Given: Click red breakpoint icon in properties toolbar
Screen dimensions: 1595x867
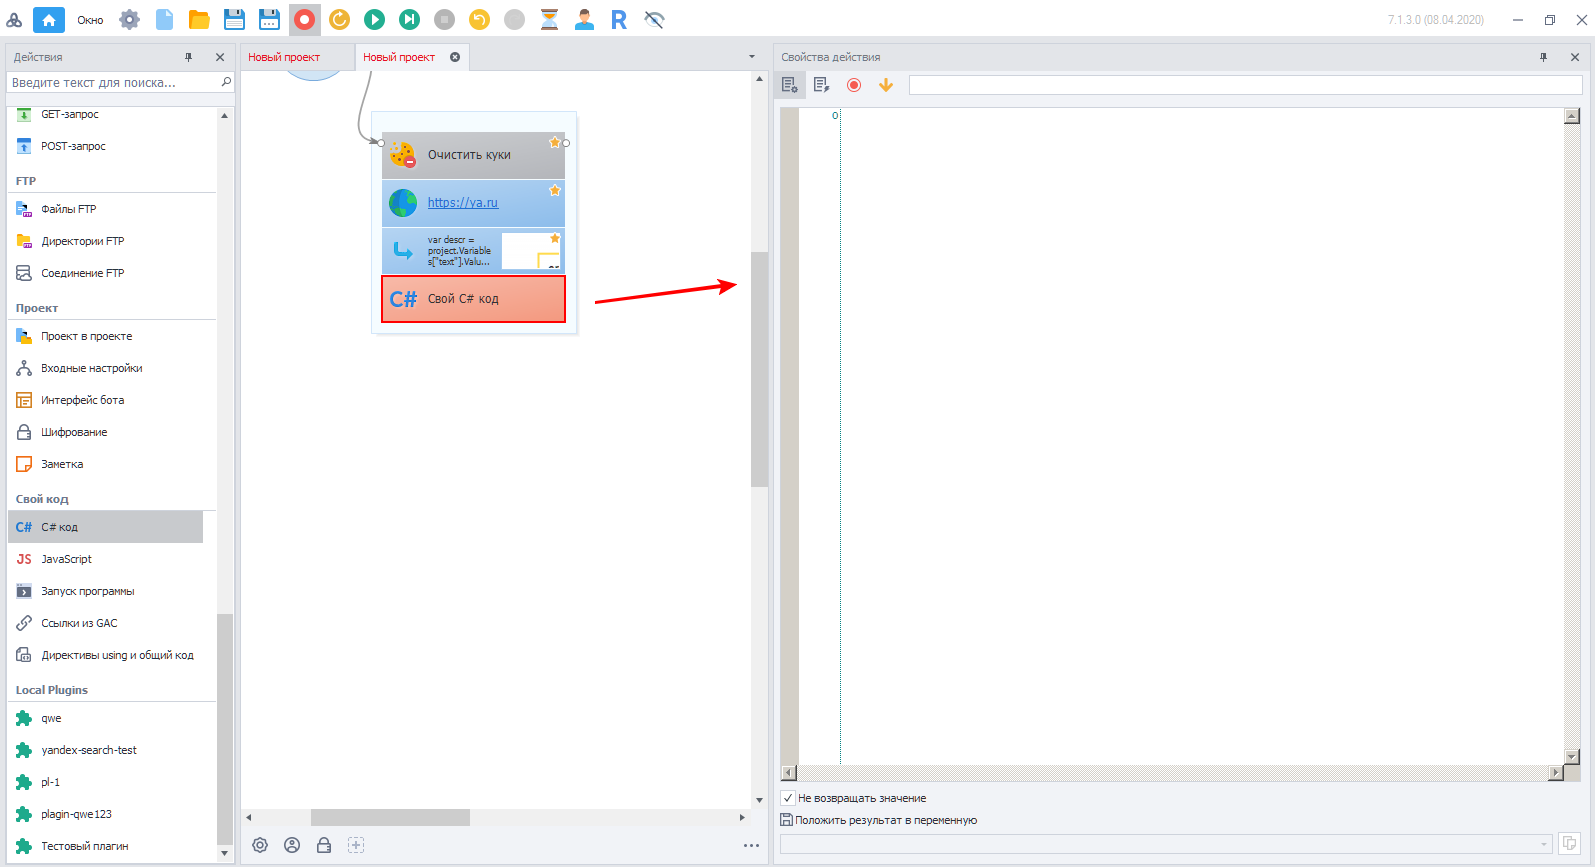Looking at the screenshot, I should click(854, 85).
